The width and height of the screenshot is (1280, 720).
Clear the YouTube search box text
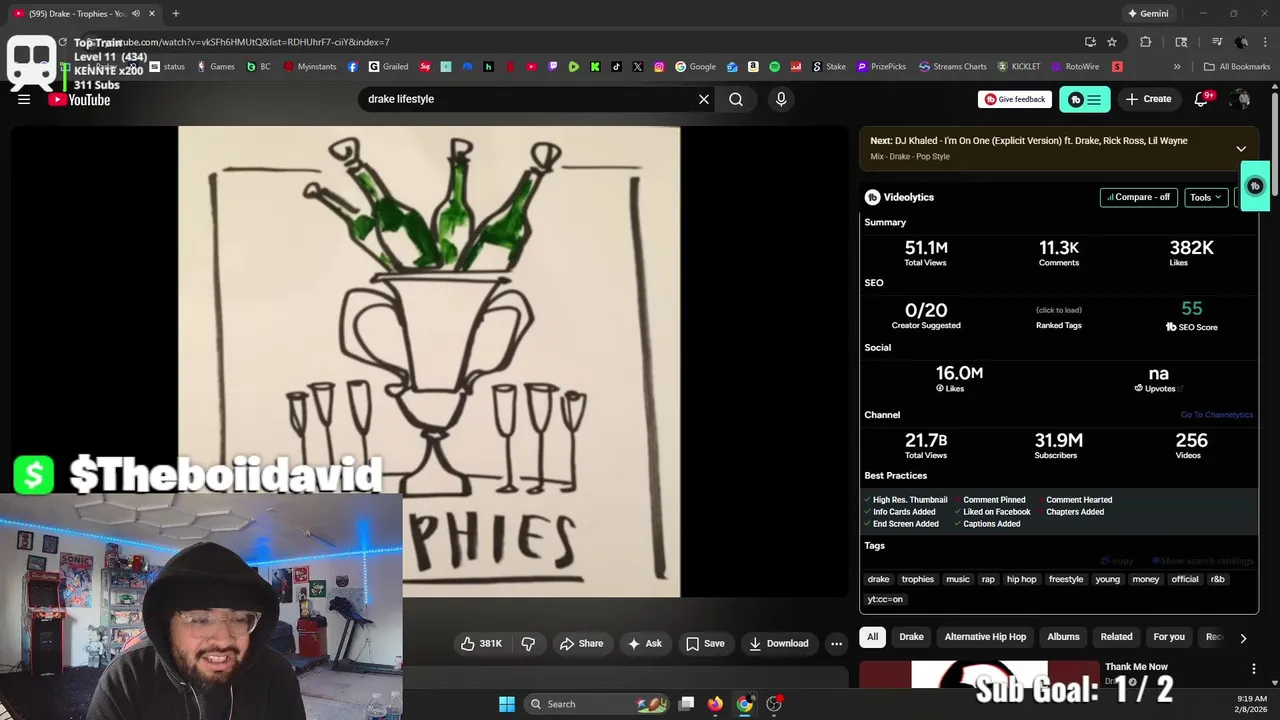[x=704, y=99]
